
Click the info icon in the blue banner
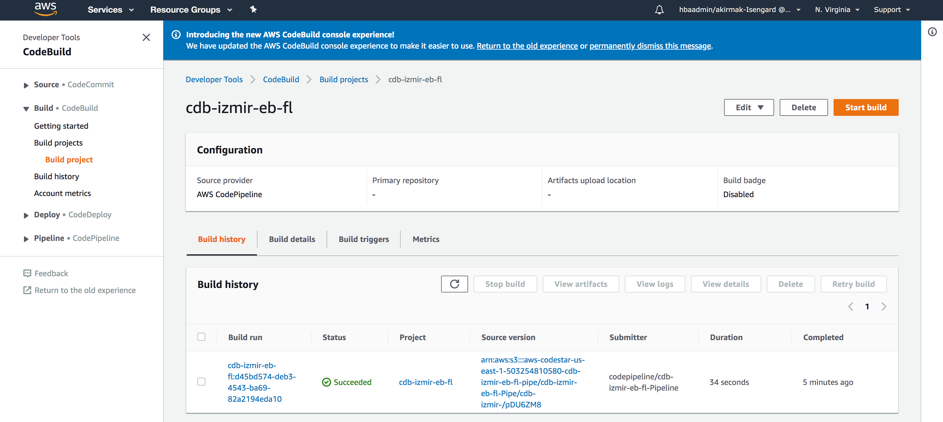pyautogui.click(x=176, y=35)
